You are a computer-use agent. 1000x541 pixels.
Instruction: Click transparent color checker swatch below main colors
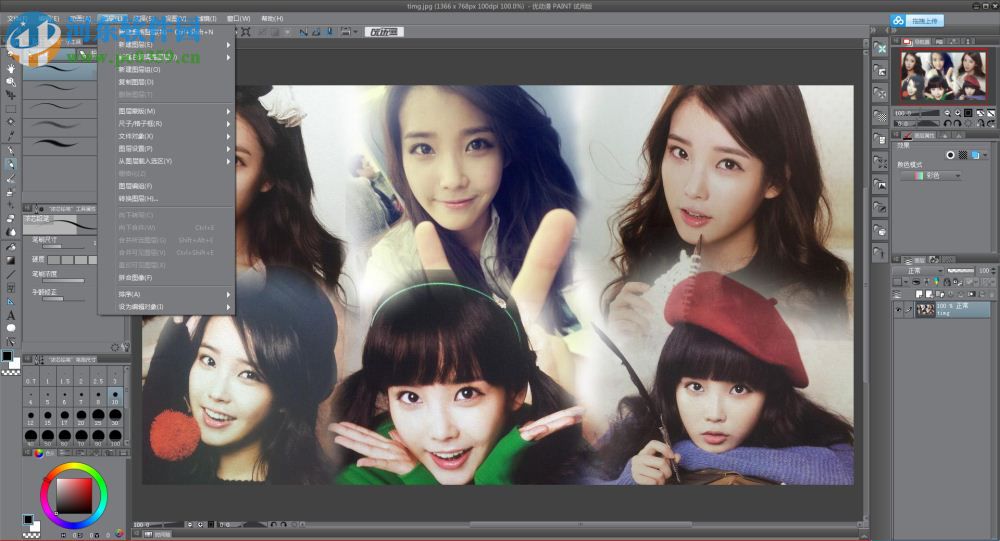pos(11,373)
